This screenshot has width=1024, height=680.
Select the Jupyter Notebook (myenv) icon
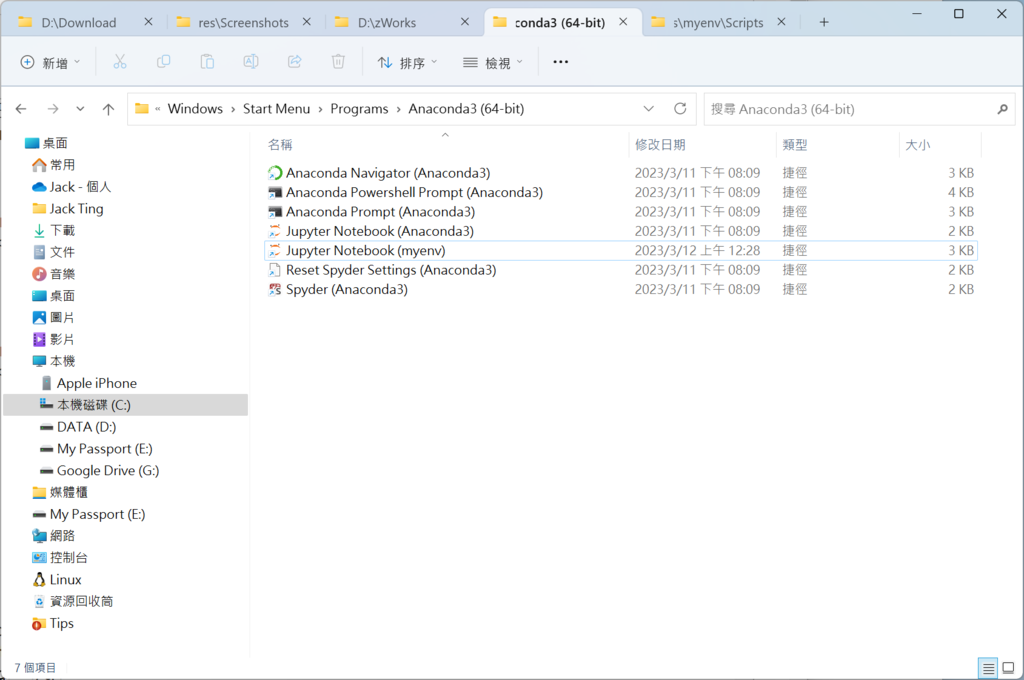275,251
